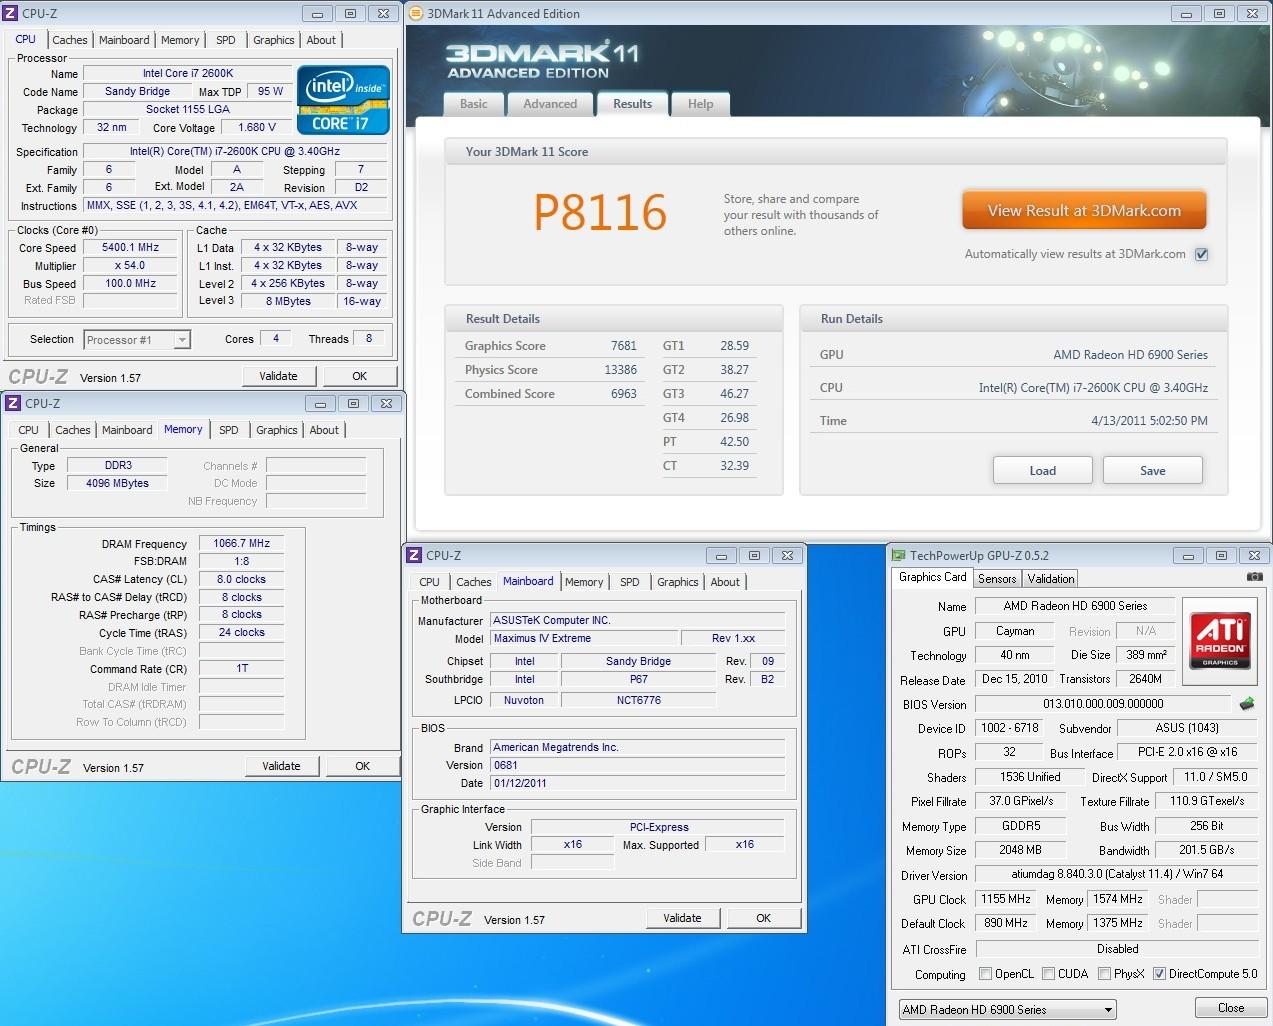
Task: Click Validate in the CPU-Z Mainboard window
Action: [x=682, y=918]
